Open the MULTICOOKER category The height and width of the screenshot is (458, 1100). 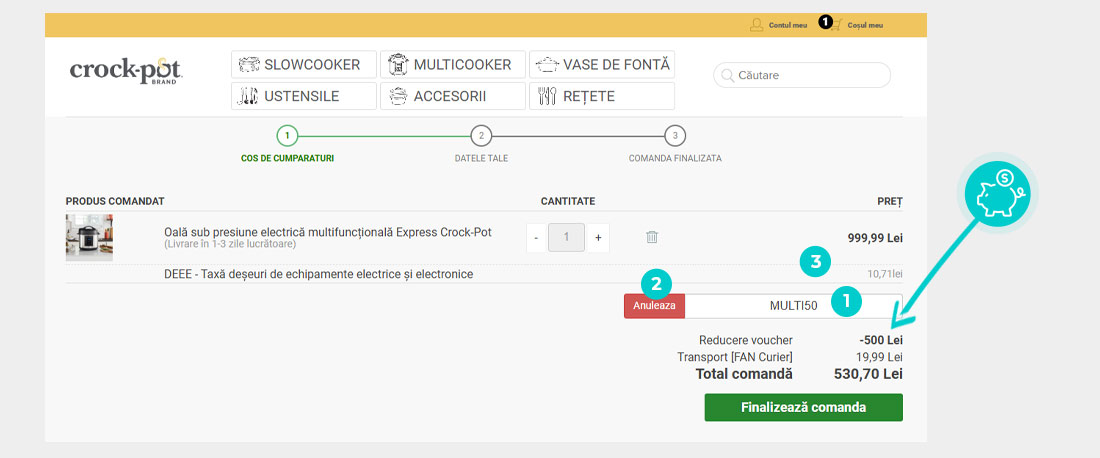point(452,65)
